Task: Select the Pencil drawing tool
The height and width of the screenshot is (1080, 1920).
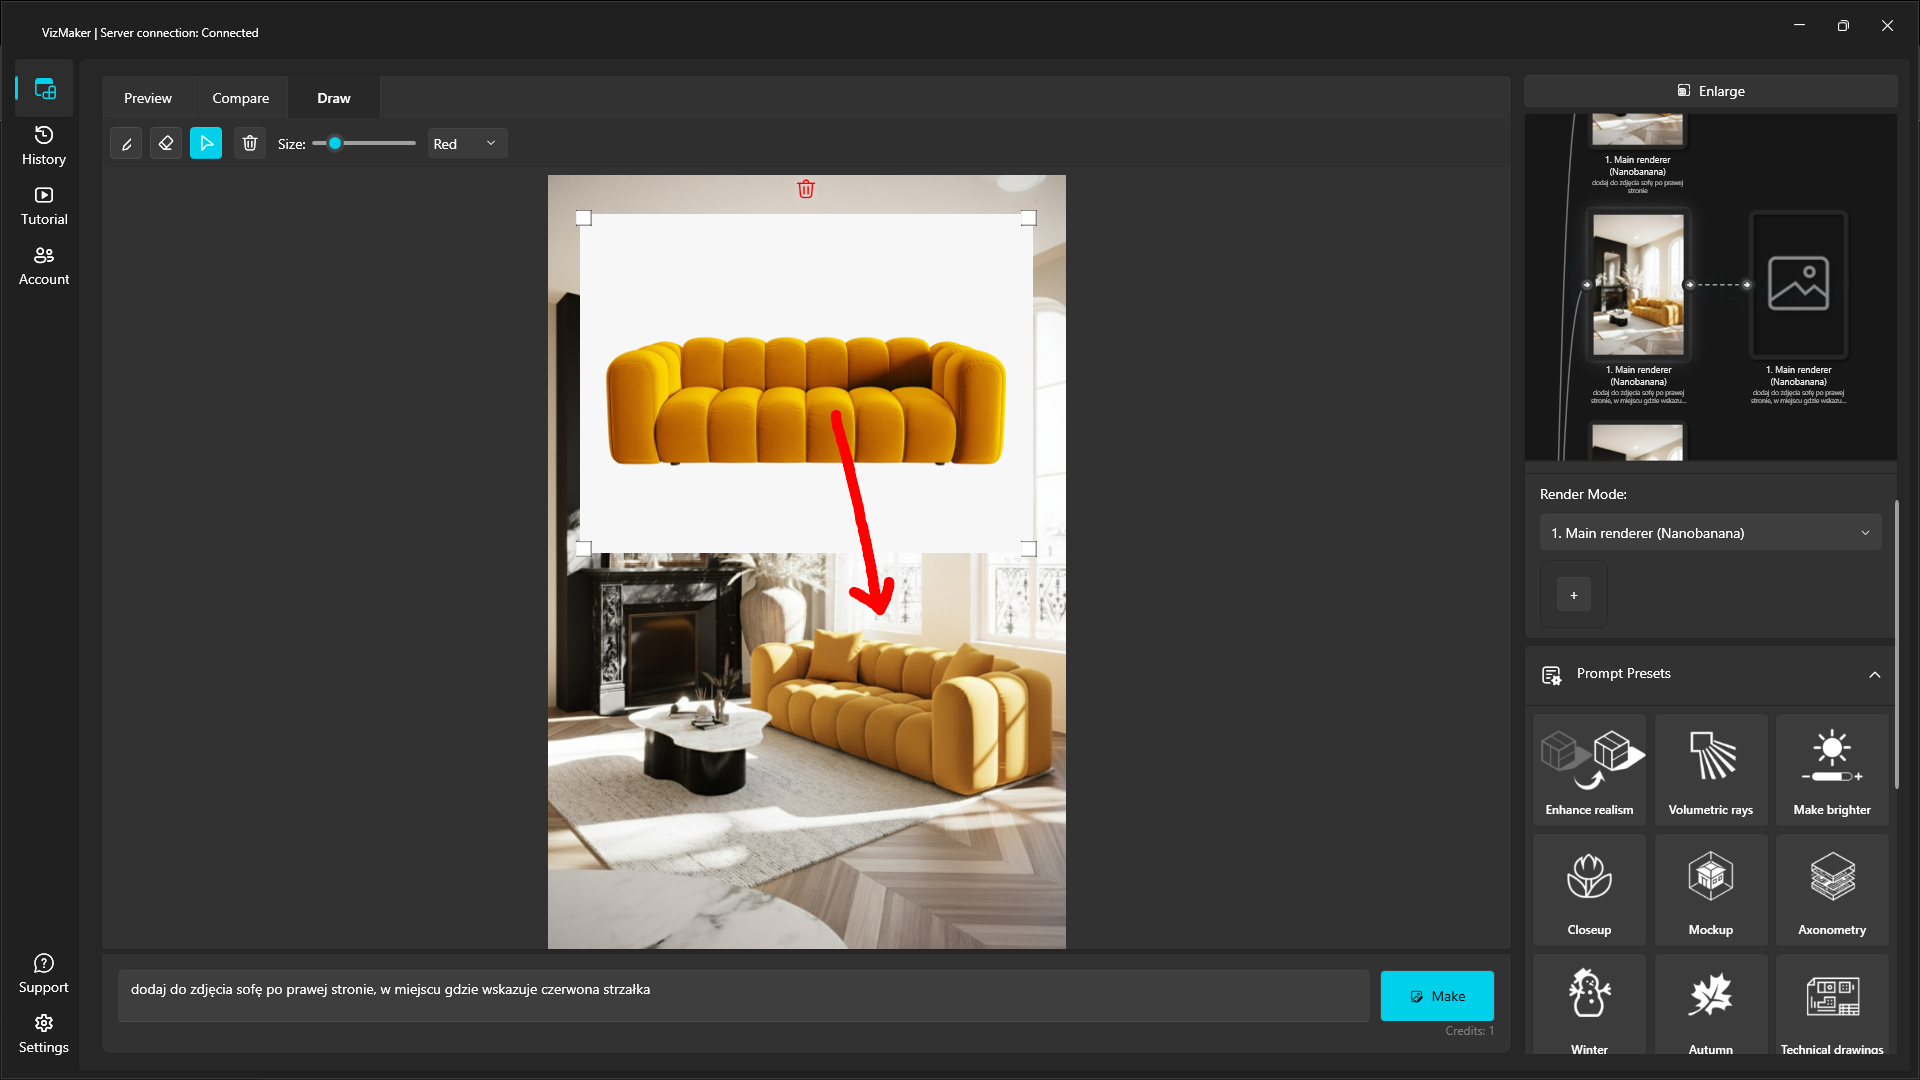Action: [x=126, y=143]
